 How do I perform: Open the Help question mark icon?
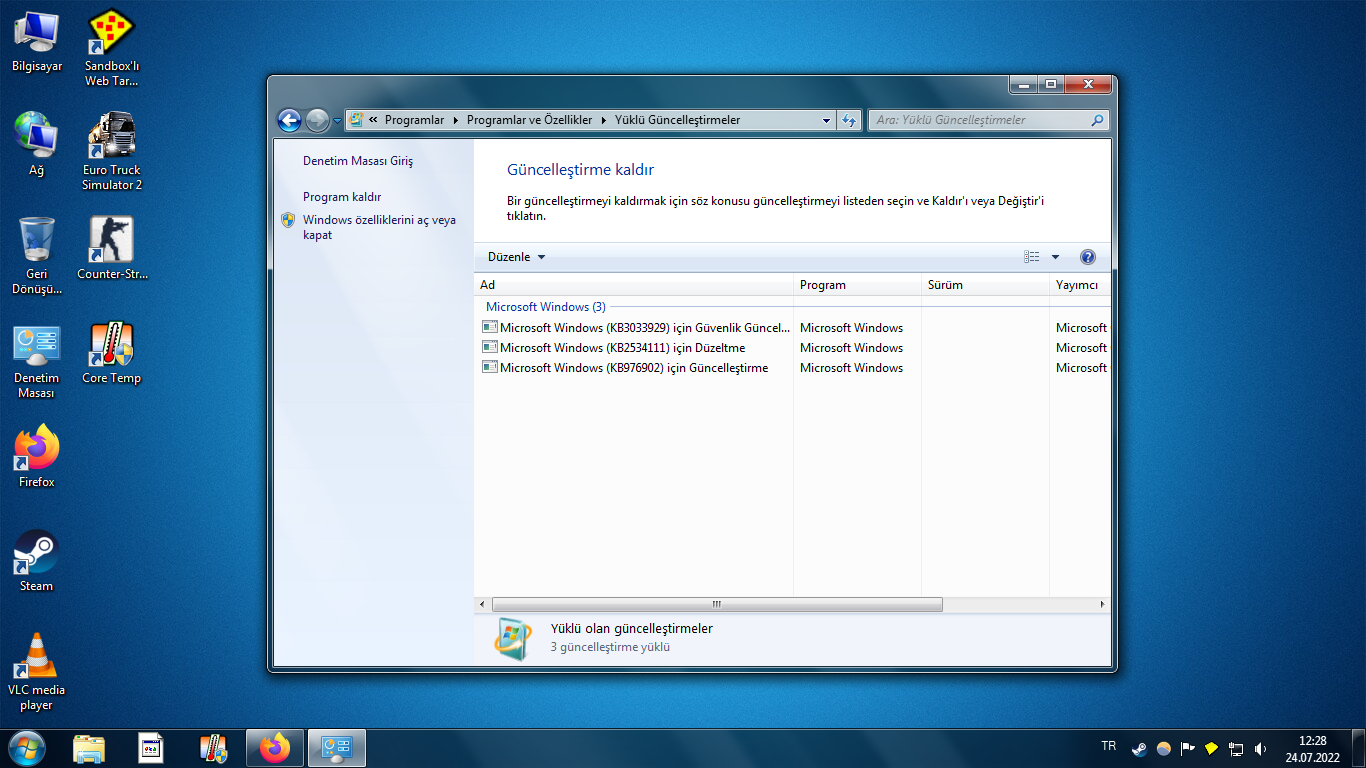[x=1088, y=257]
